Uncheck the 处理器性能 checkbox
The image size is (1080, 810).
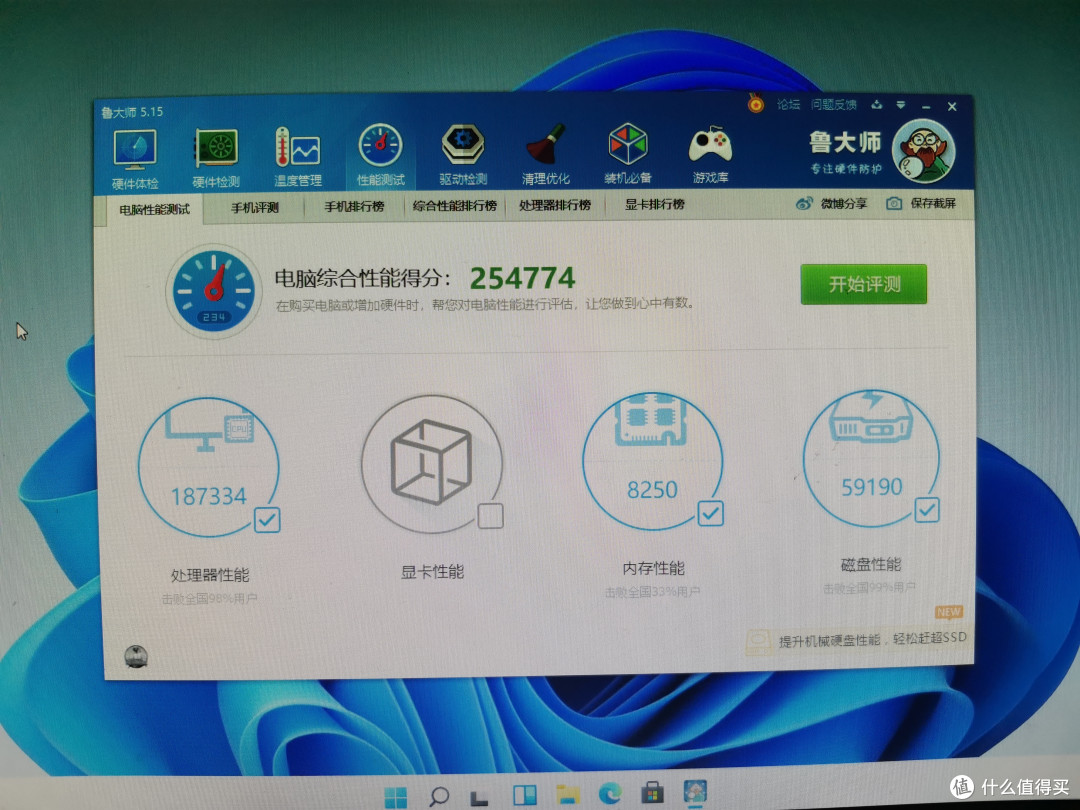pyautogui.click(x=267, y=519)
